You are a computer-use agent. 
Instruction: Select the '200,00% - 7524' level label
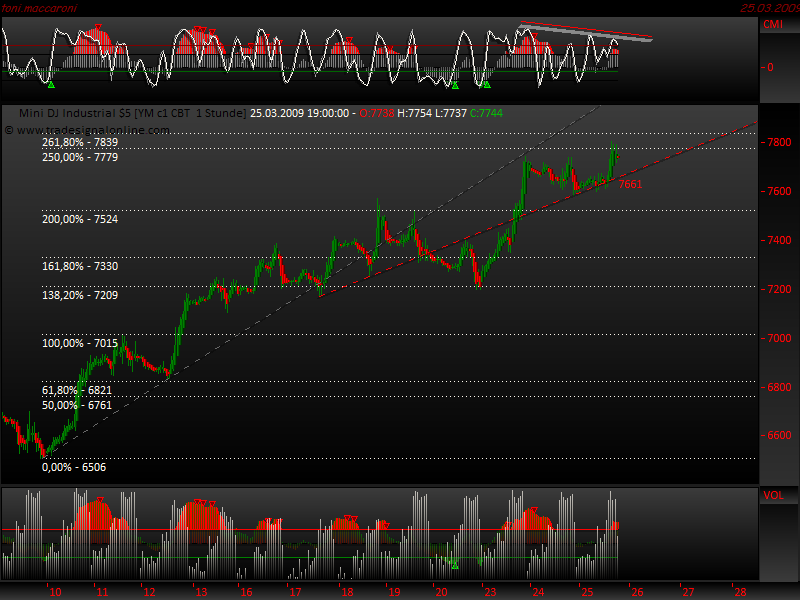click(x=80, y=219)
